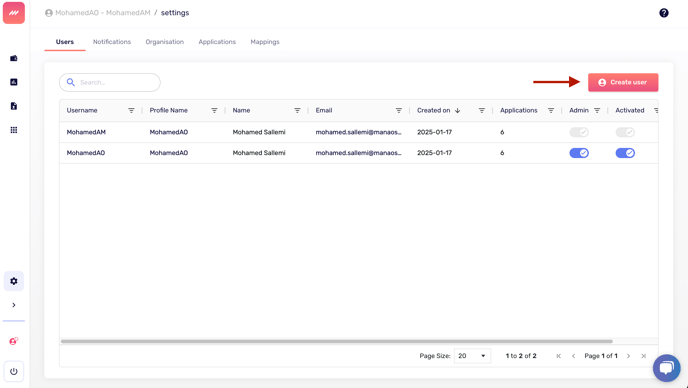688x388 pixels.
Task: Select the MohamedAO username cell
Action: pos(86,153)
